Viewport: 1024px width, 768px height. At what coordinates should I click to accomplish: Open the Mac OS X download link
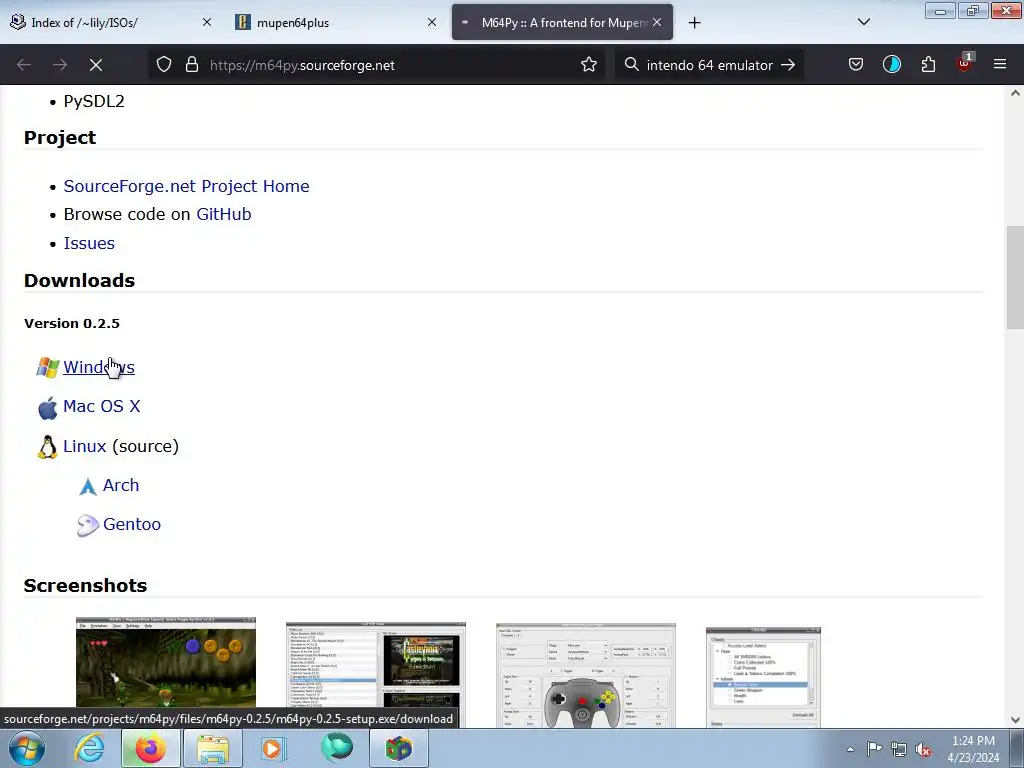(x=101, y=406)
